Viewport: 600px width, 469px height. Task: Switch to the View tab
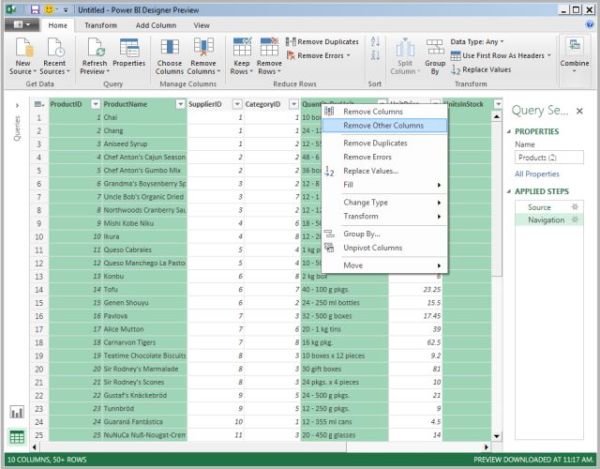tap(201, 25)
